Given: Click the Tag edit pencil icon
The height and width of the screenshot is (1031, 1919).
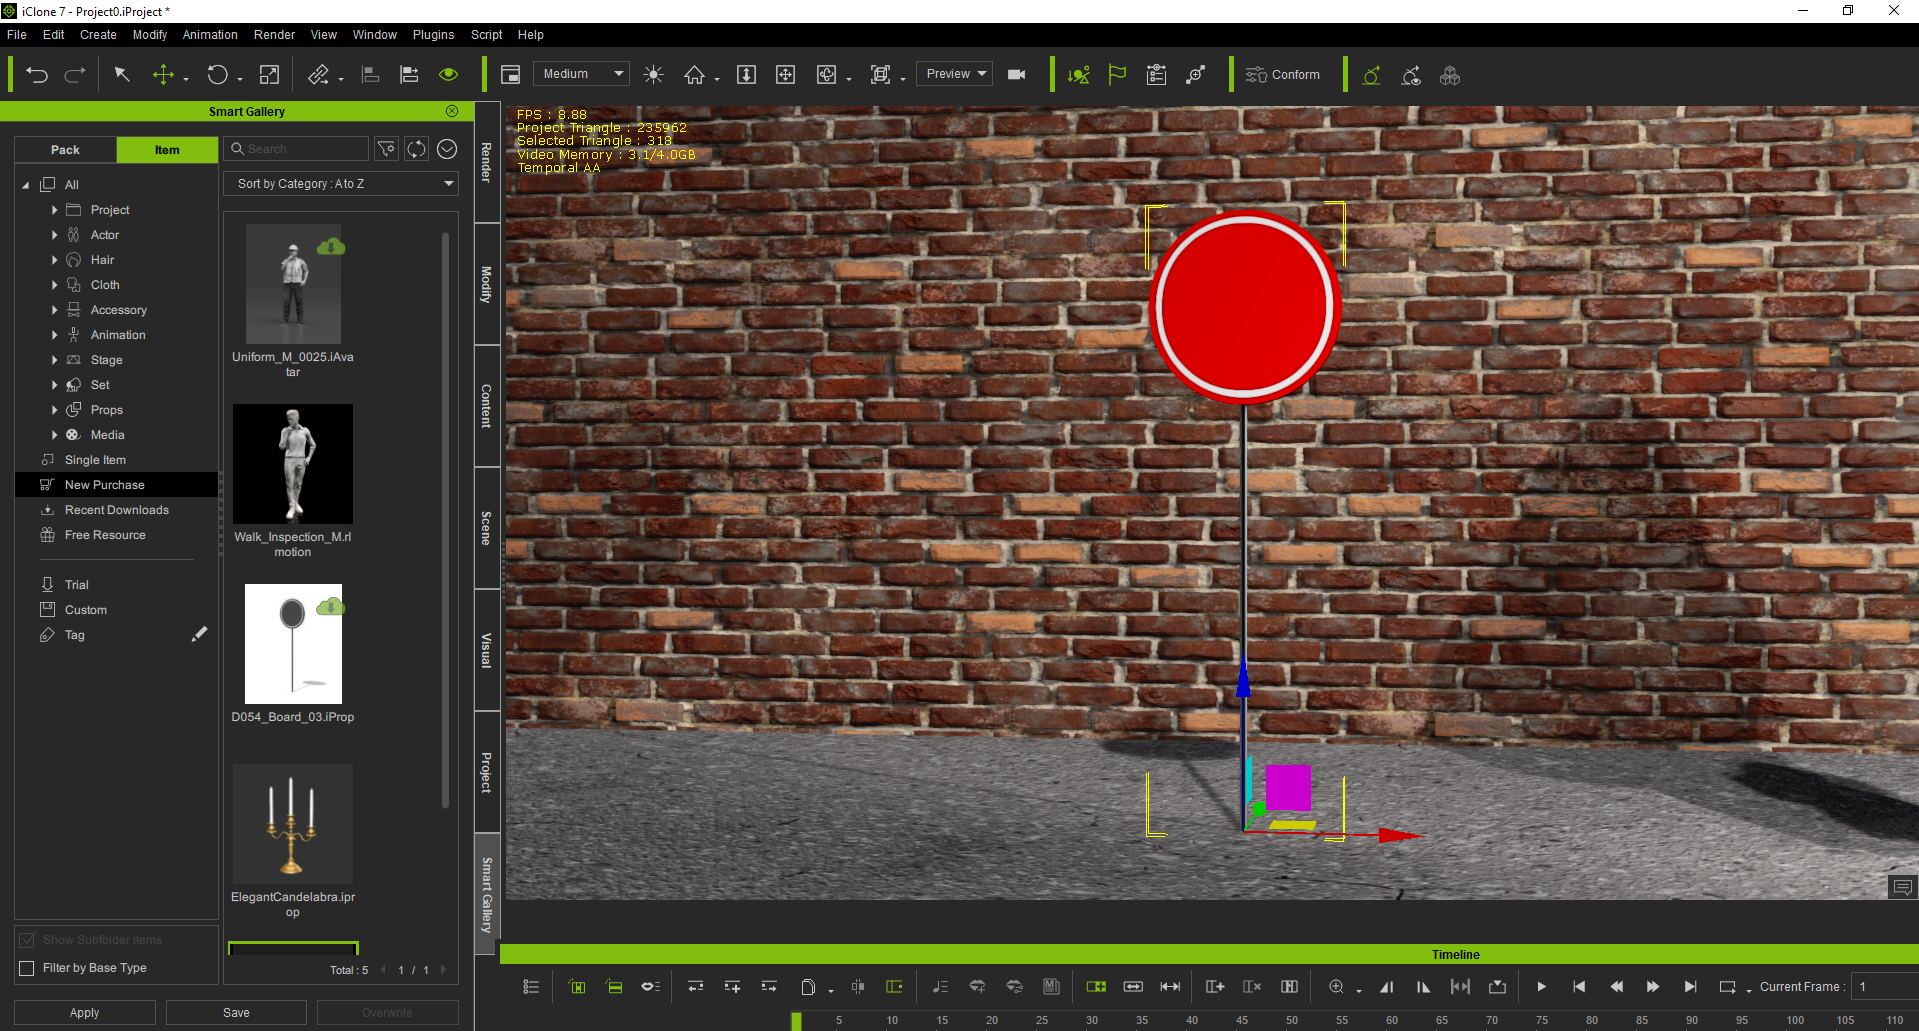Looking at the screenshot, I should pos(200,634).
